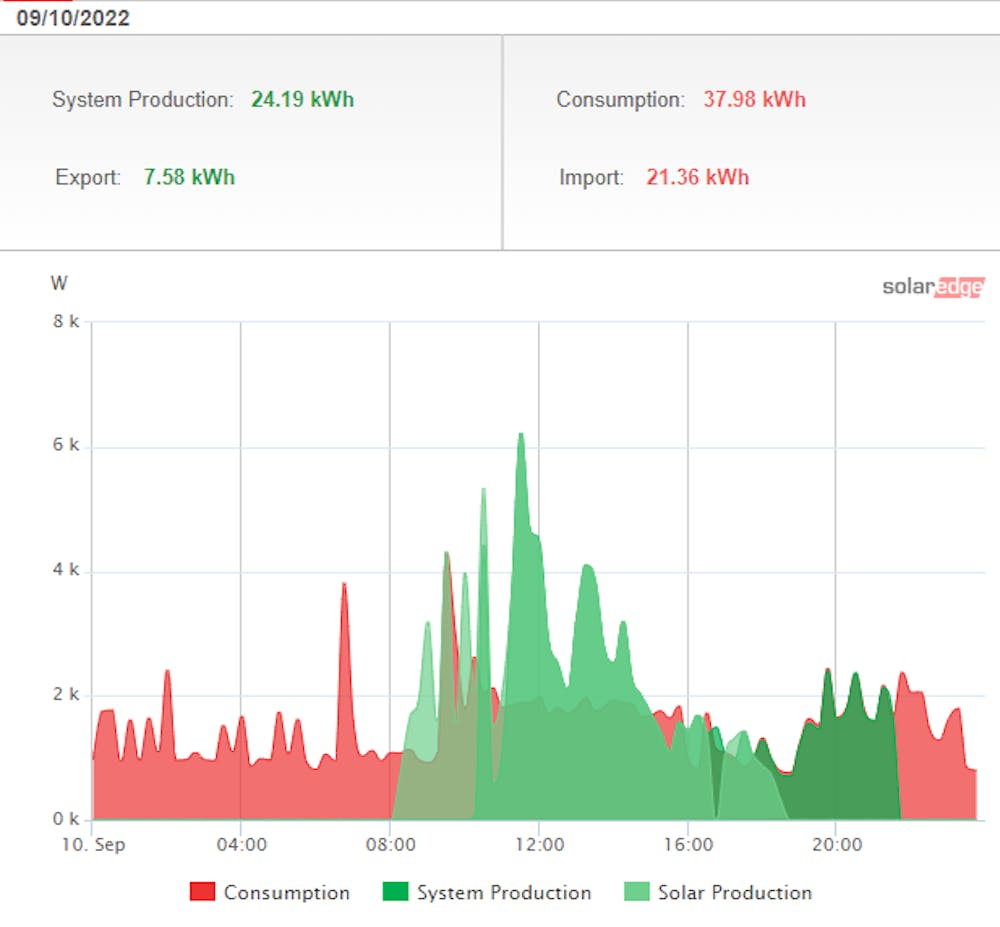Screen dimensions: 1000x927
Task: Click the 0 k y-axis label
Action: [x=66, y=819]
